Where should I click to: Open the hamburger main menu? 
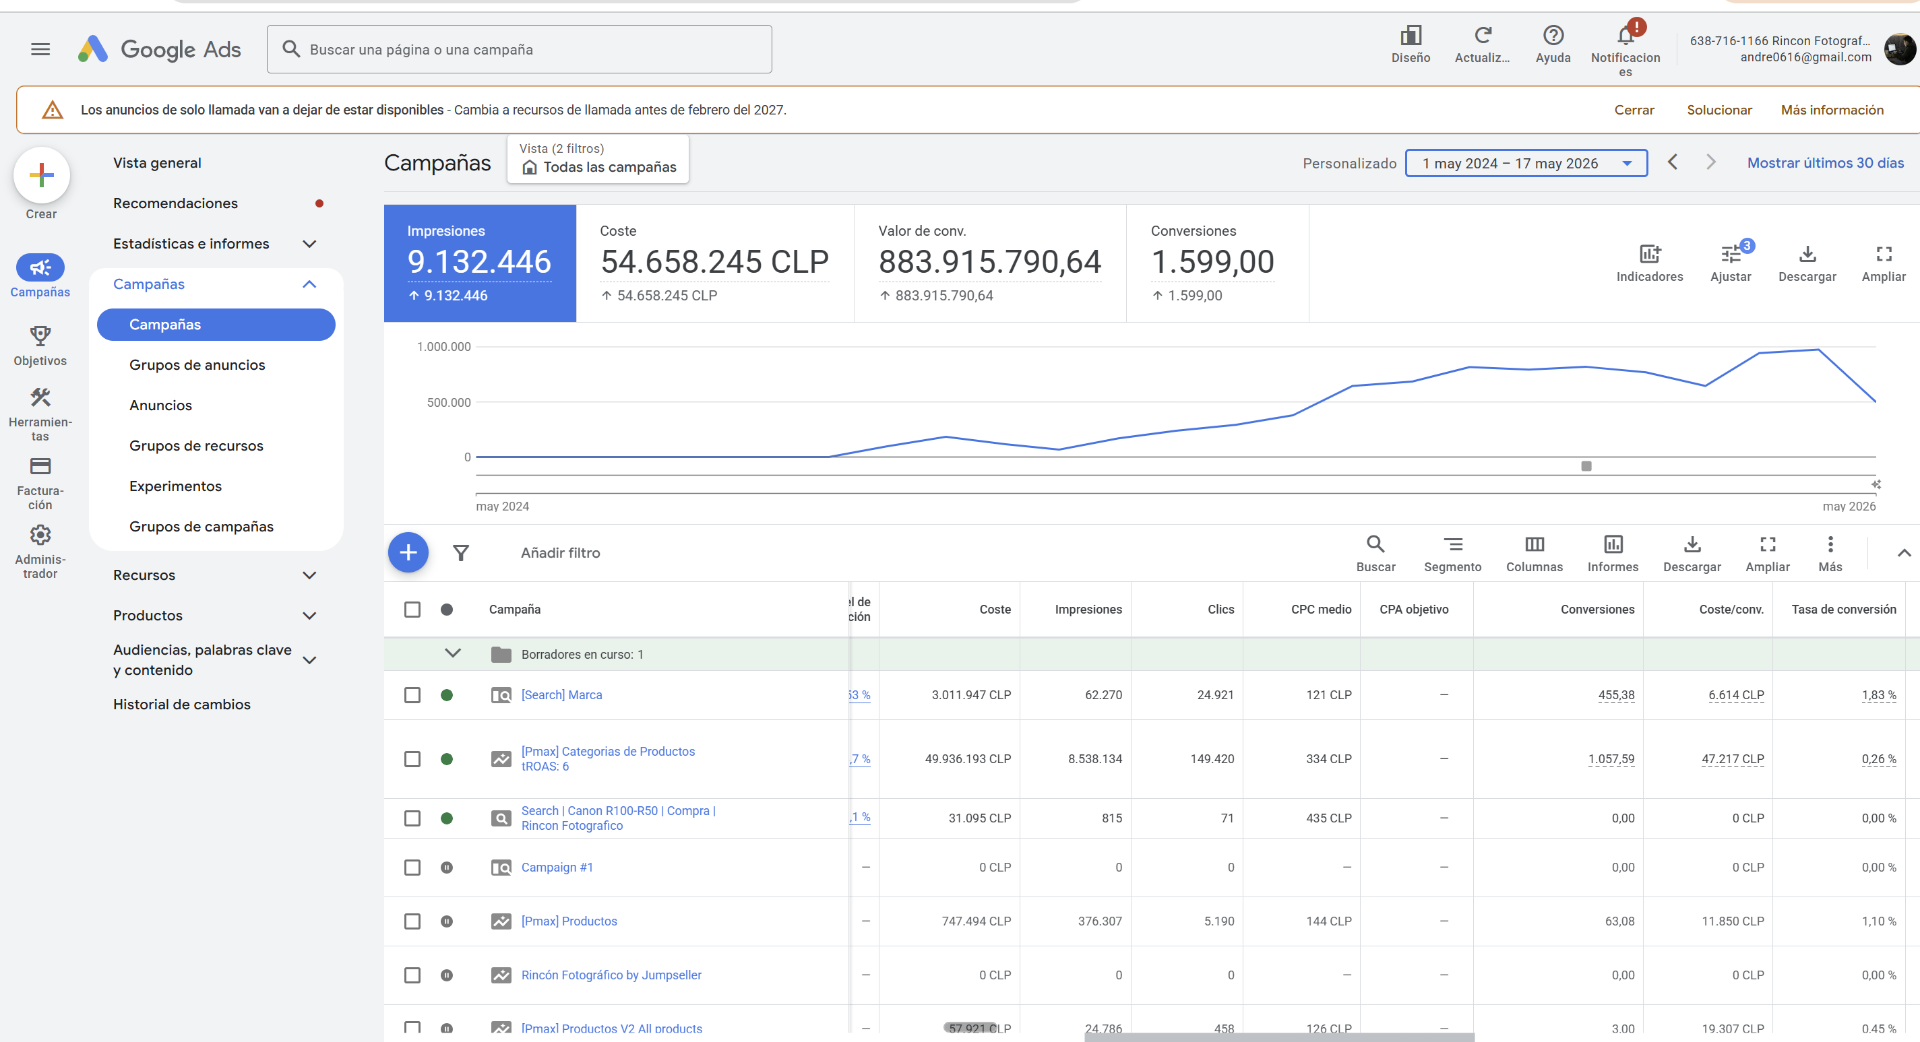(40, 49)
